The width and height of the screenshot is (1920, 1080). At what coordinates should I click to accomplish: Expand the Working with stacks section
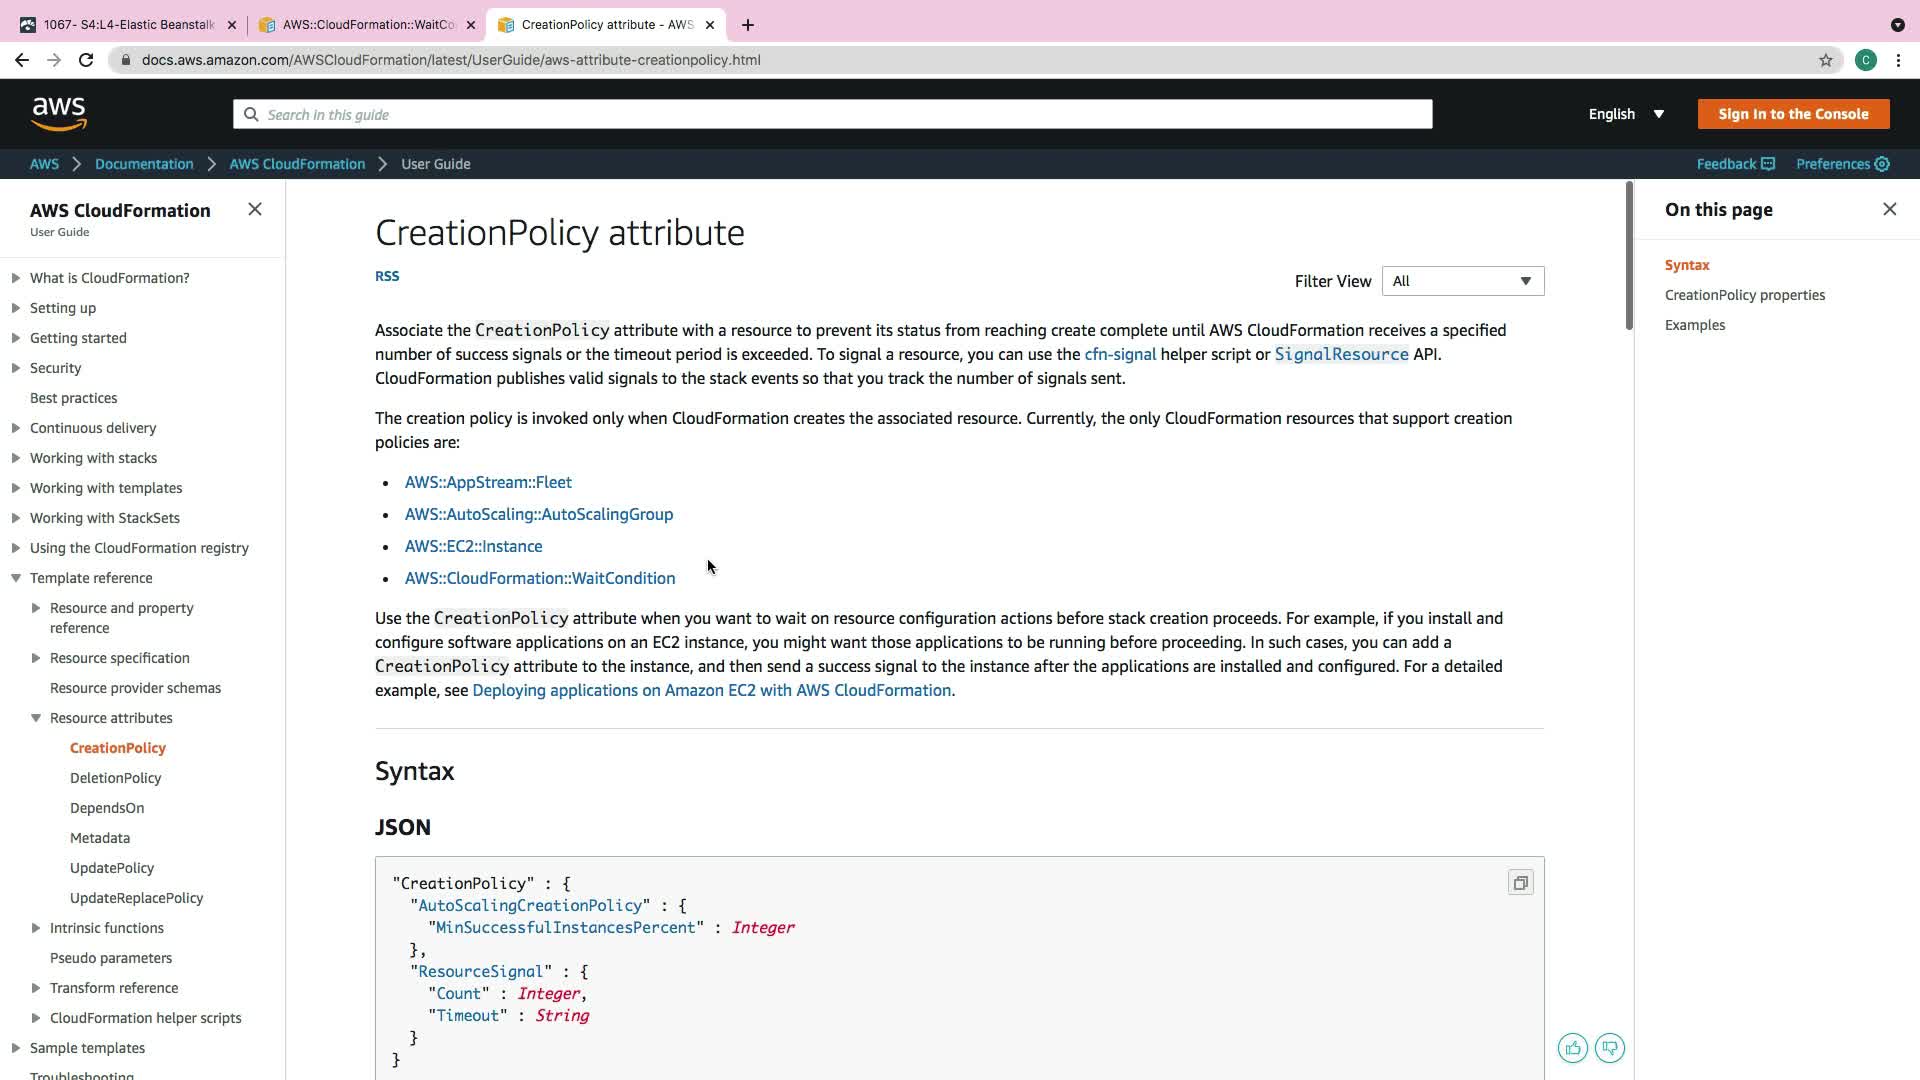[x=16, y=458]
